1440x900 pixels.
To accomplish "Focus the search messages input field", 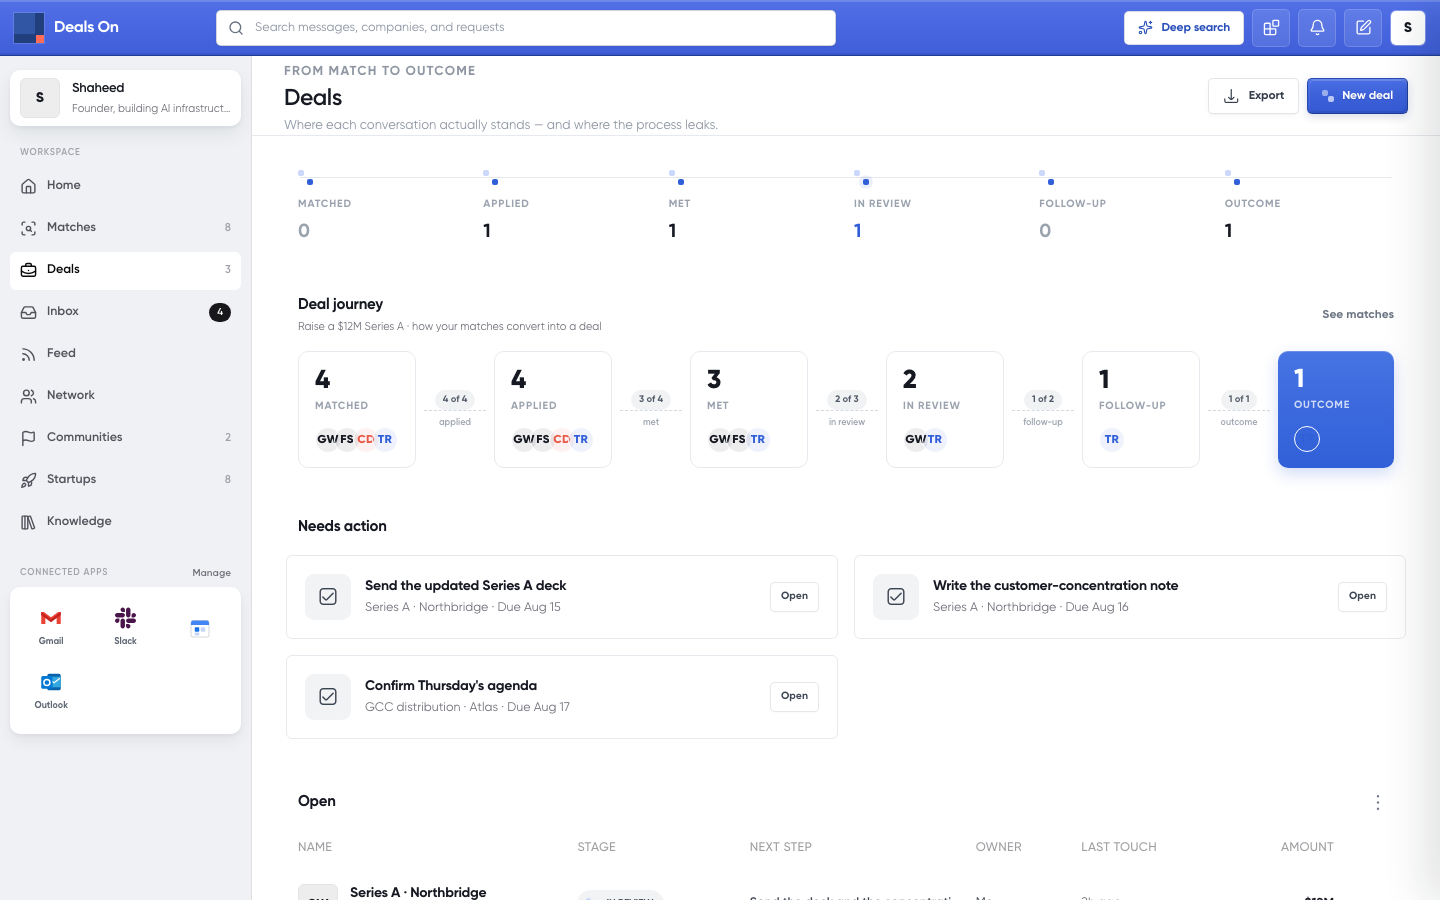I will click(526, 28).
